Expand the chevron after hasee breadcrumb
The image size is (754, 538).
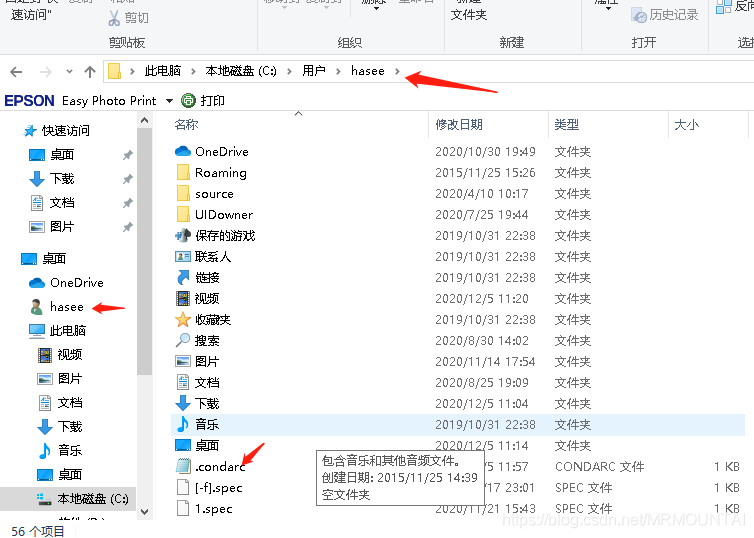pos(397,72)
